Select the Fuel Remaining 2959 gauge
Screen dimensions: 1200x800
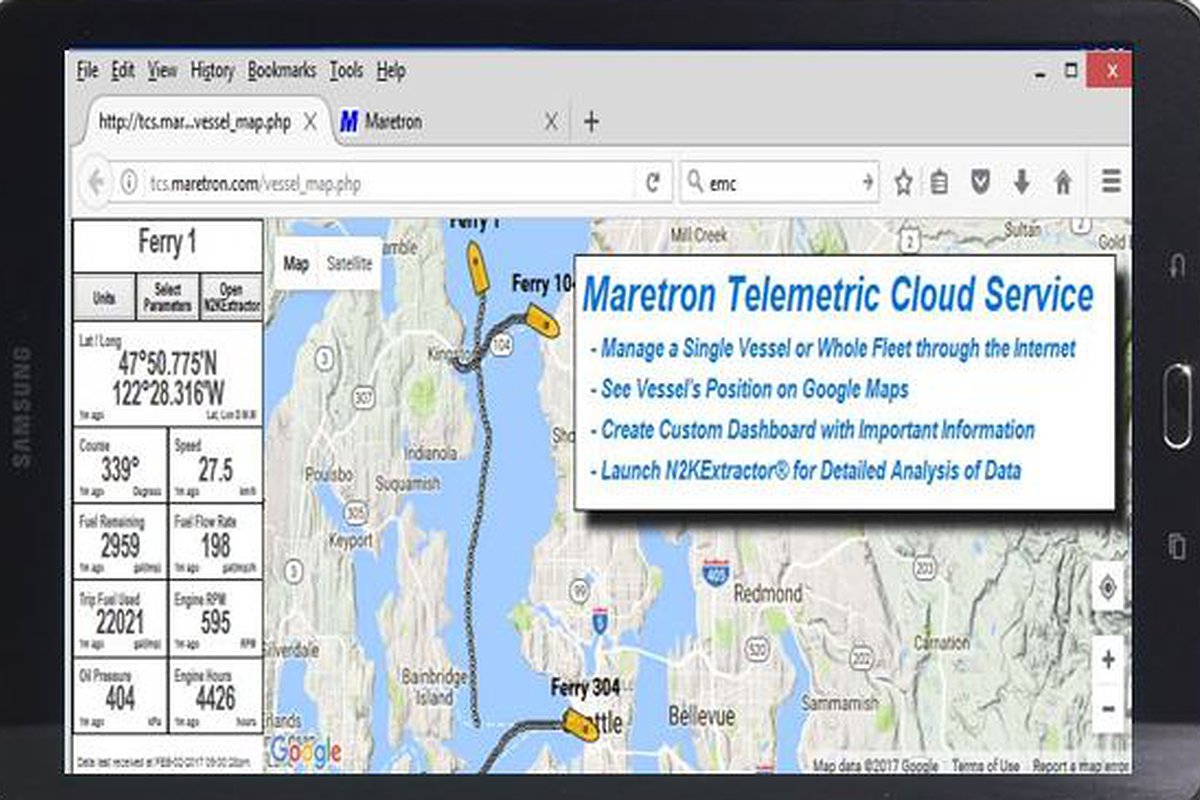click(x=120, y=541)
